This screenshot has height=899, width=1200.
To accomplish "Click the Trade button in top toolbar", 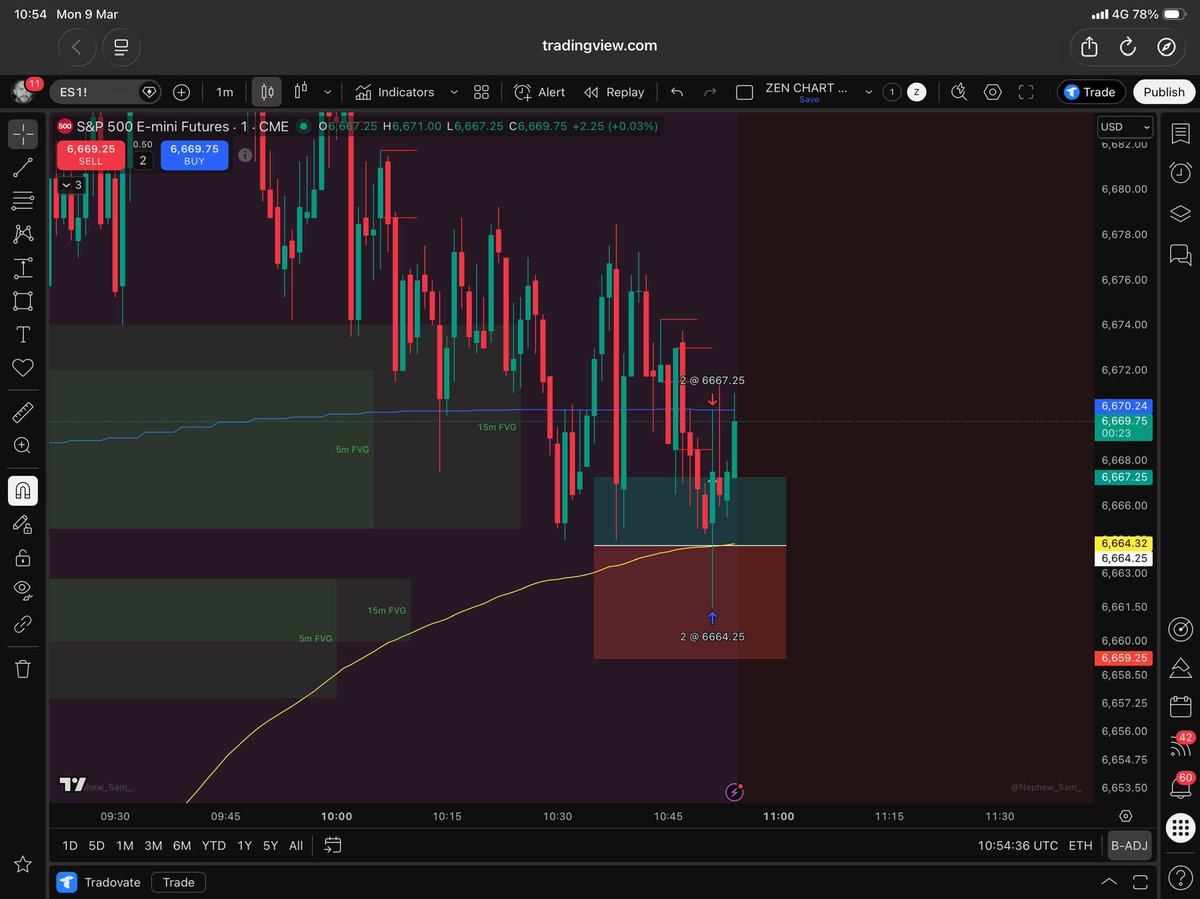I will 1091,92.
